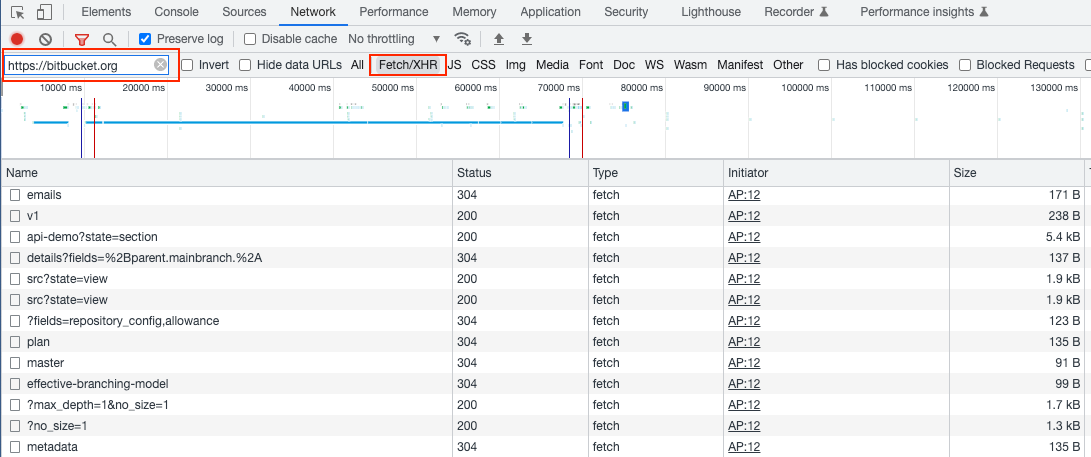Switch to the Console tab
Screen dimensions: 1091x457
pyautogui.click(x=176, y=12)
